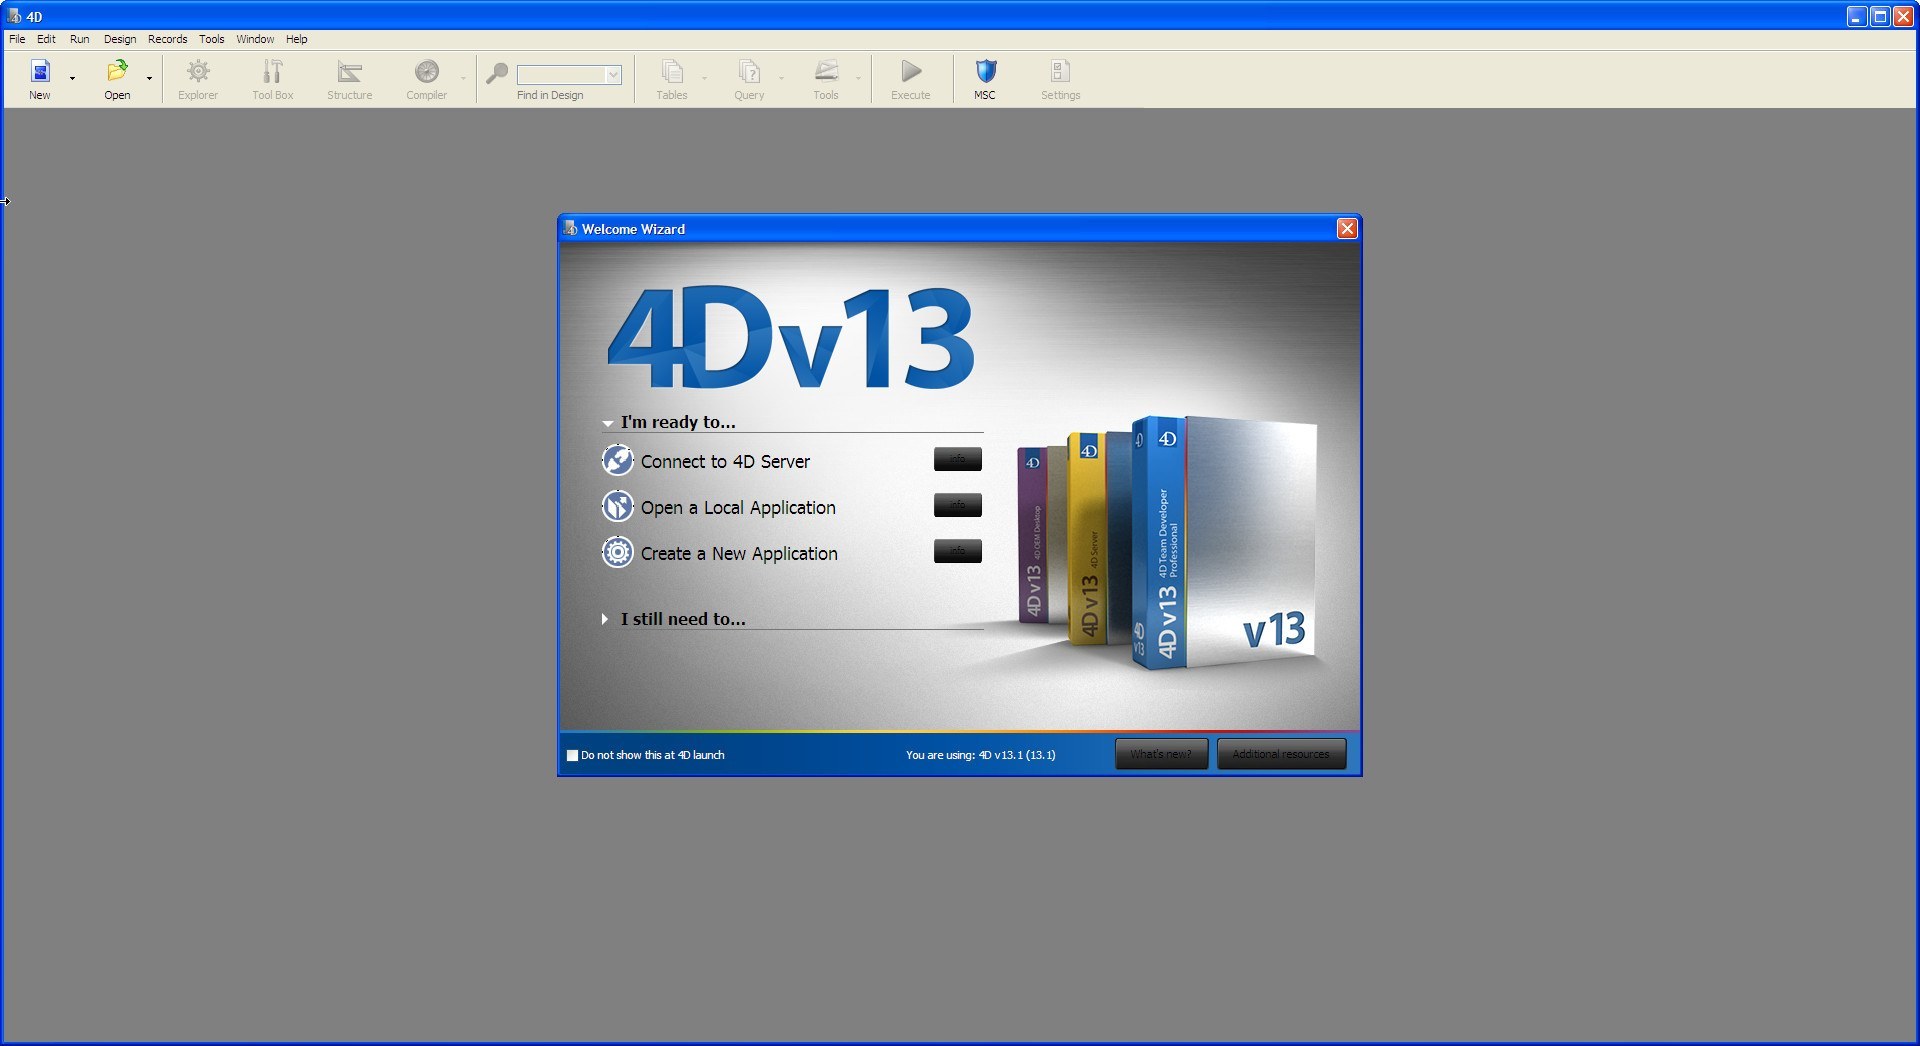Click the Open a Local Application icon
1920x1046 pixels.
tap(618, 506)
